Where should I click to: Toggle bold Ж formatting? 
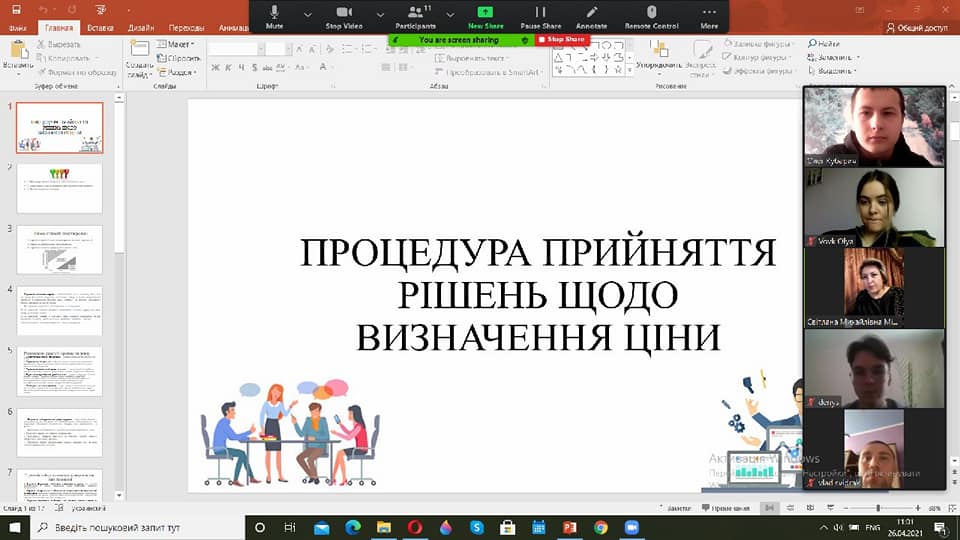pyautogui.click(x=215, y=68)
